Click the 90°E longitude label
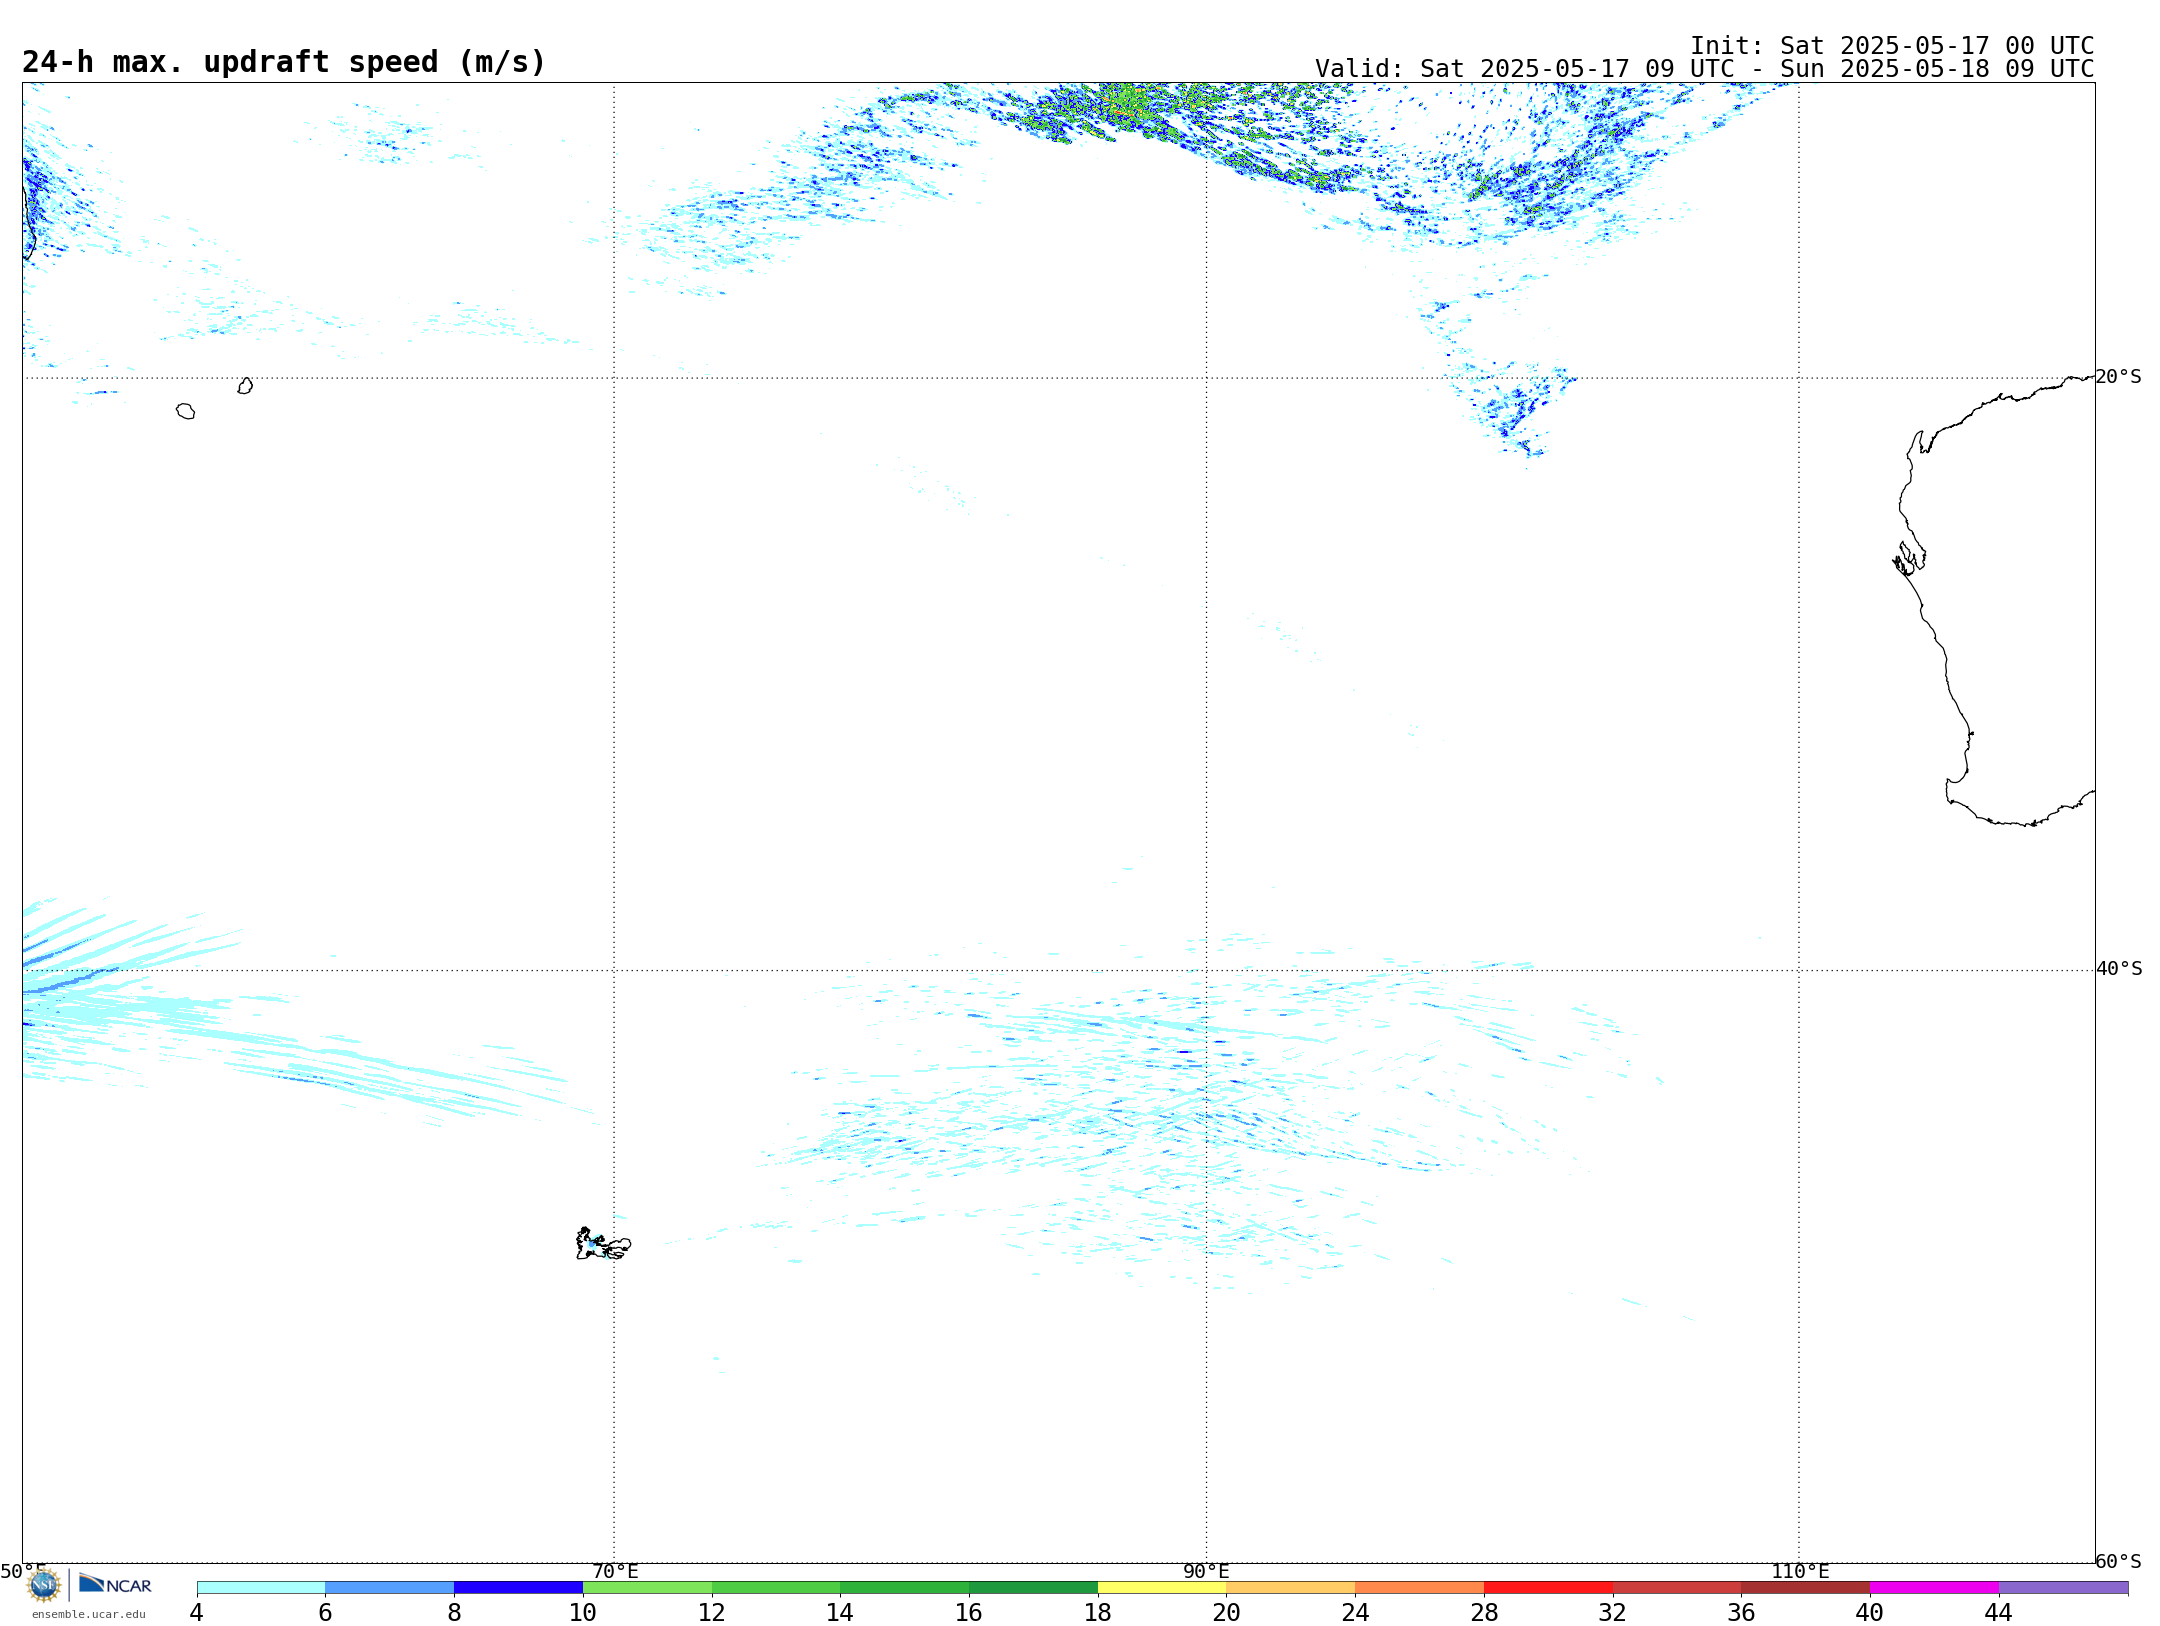 click(1206, 1571)
